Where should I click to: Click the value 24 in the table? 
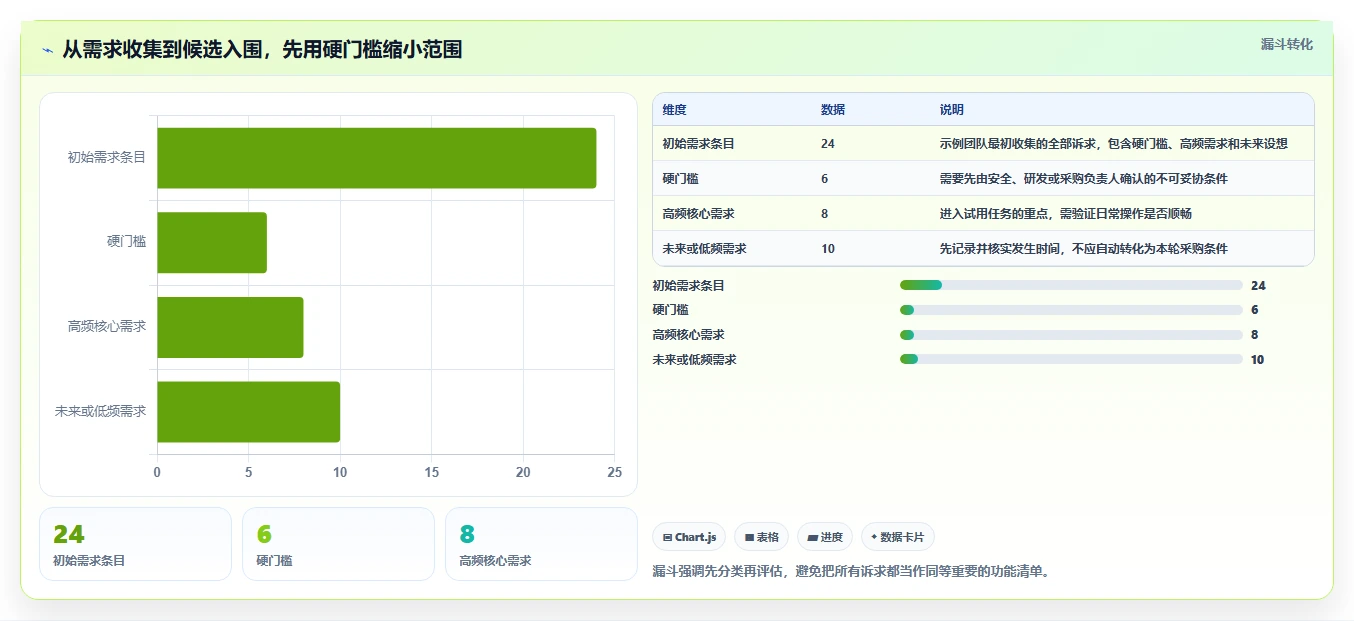(828, 144)
